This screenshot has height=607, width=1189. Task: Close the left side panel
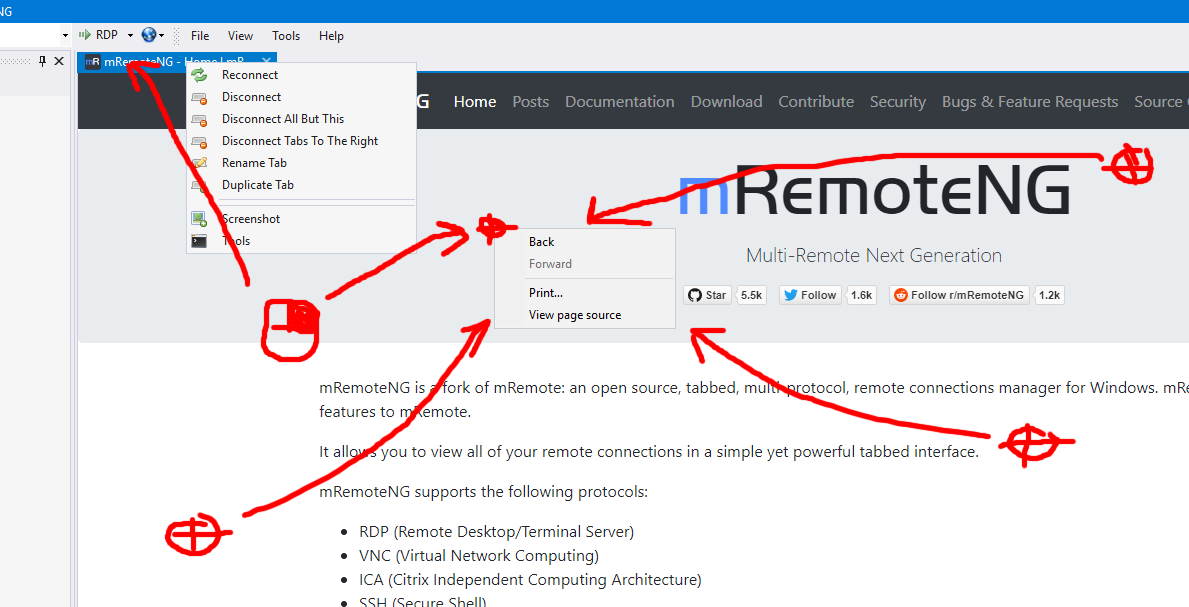pos(59,61)
